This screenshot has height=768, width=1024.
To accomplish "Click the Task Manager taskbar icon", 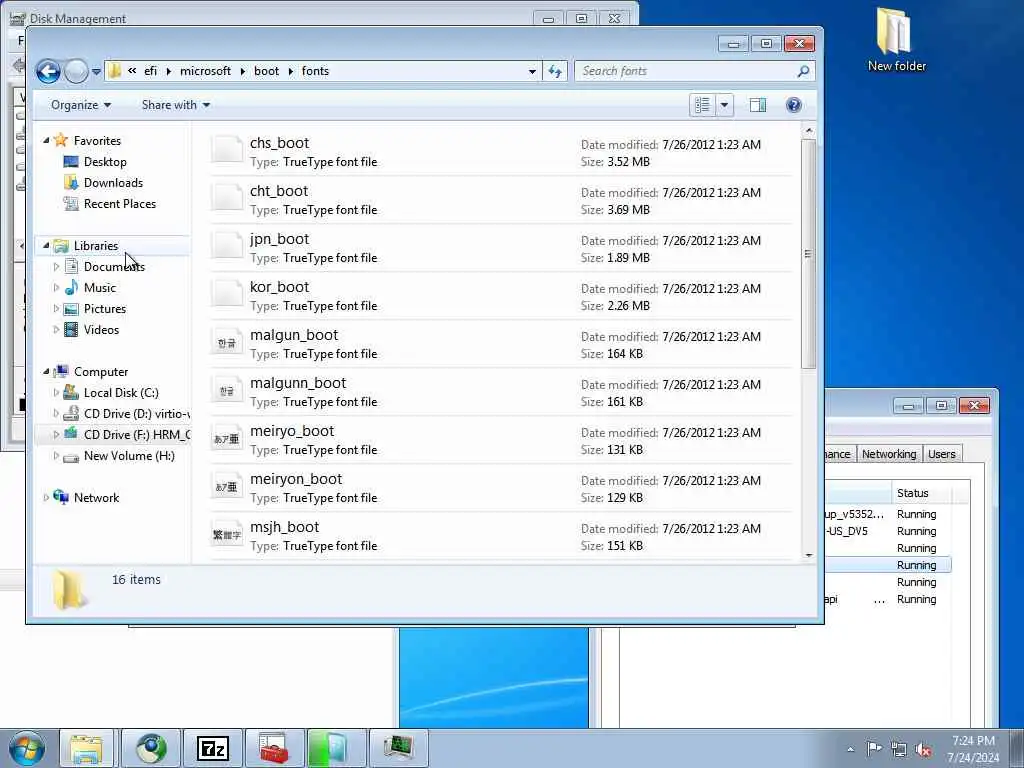I will pos(398,748).
